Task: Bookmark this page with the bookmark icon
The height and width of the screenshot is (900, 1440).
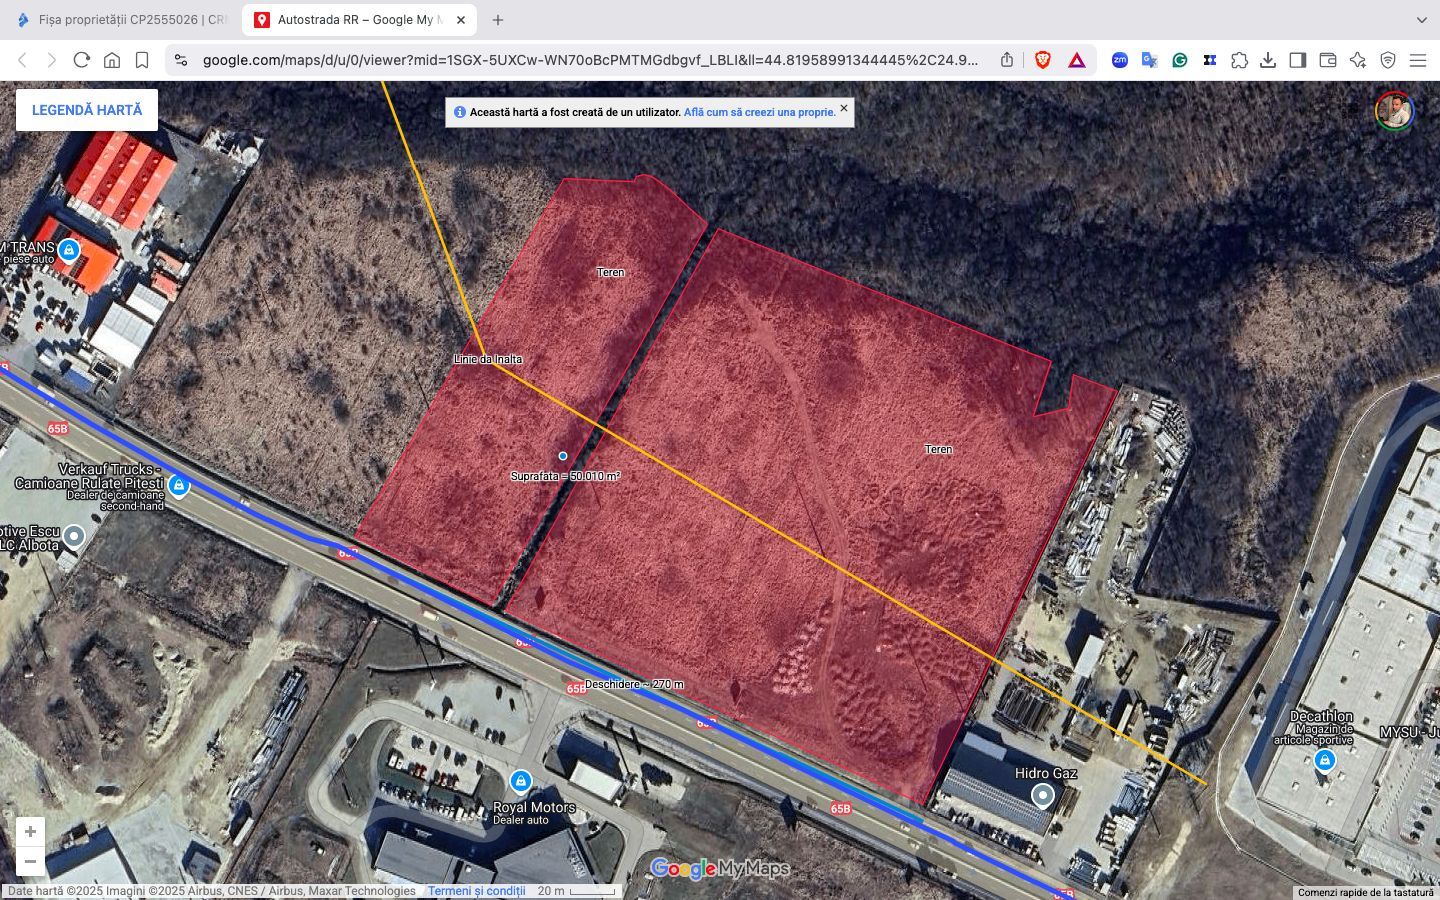Action: [142, 60]
